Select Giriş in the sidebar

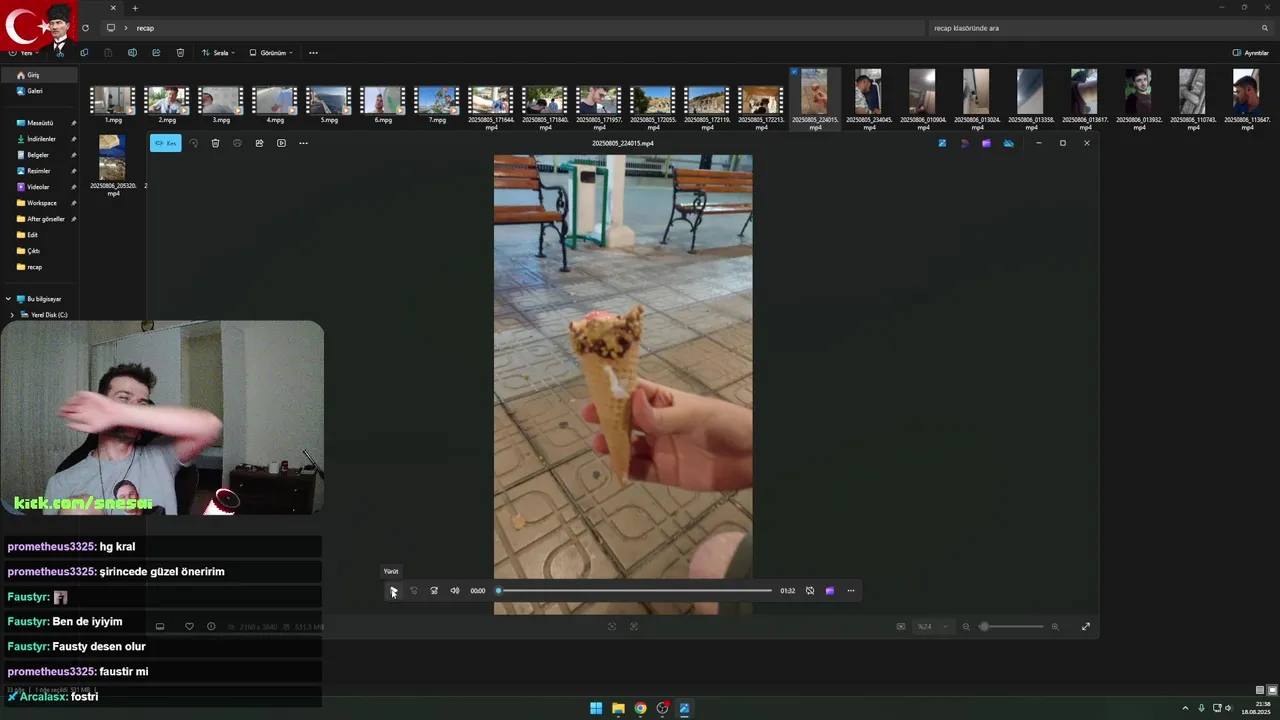pos(40,75)
